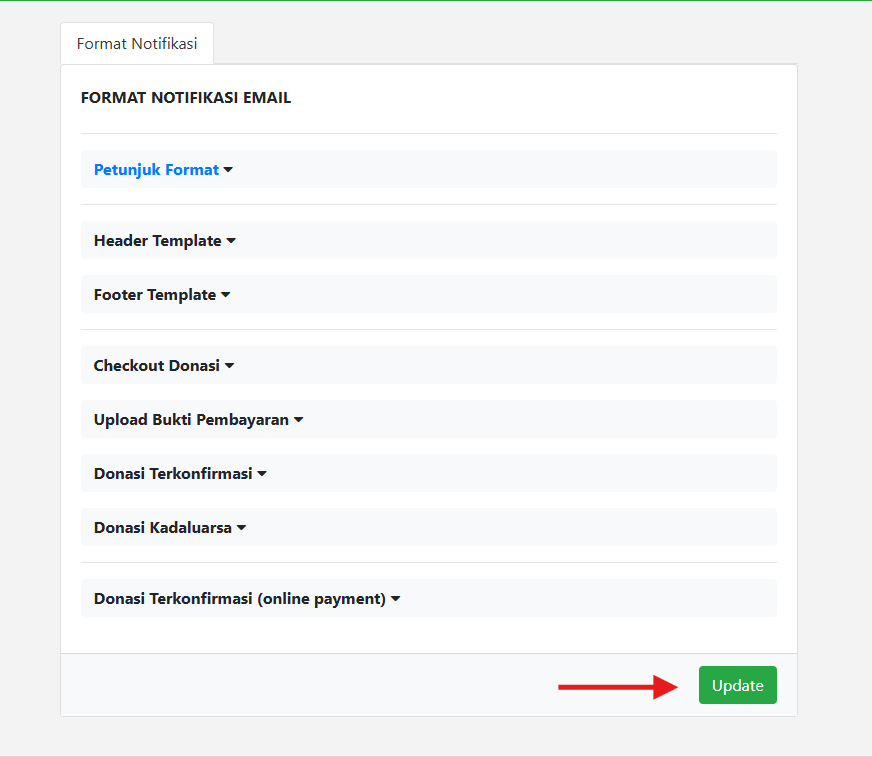Click the caret icon beside Petunjuk Format
Image resolution: width=872 pixels, height=757 pixels.
[x=228, y=170]
